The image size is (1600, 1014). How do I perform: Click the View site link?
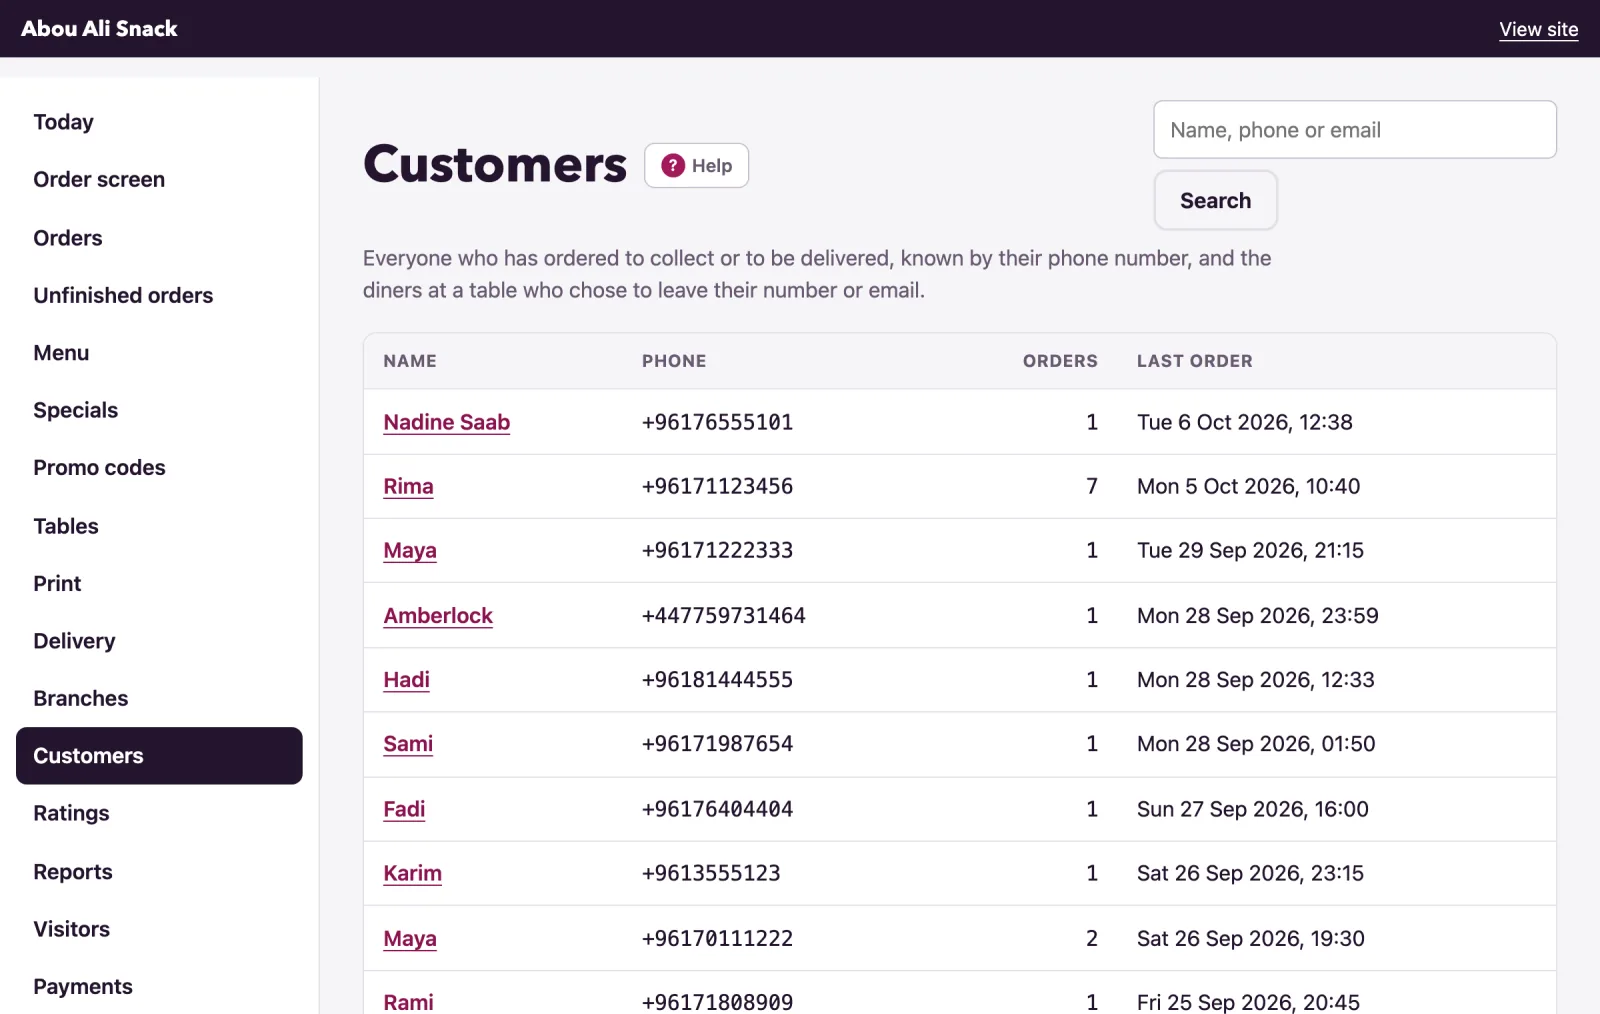[1538, 29]
